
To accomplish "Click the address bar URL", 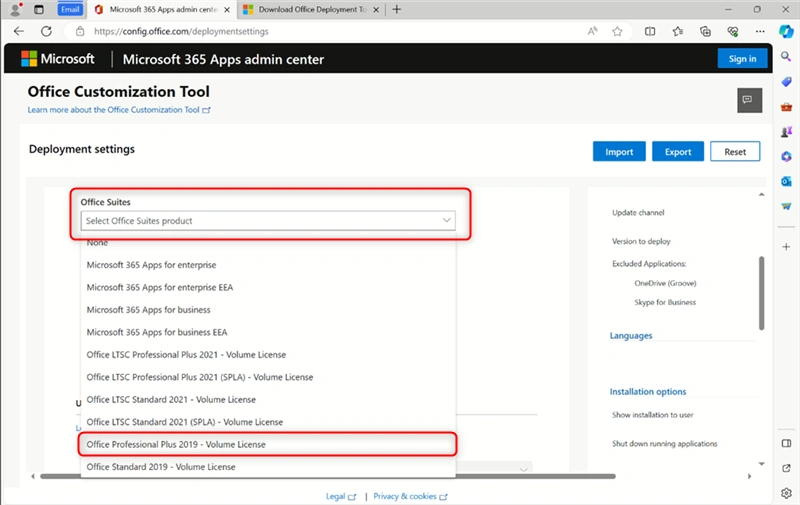I will click(x=181, y=31).
